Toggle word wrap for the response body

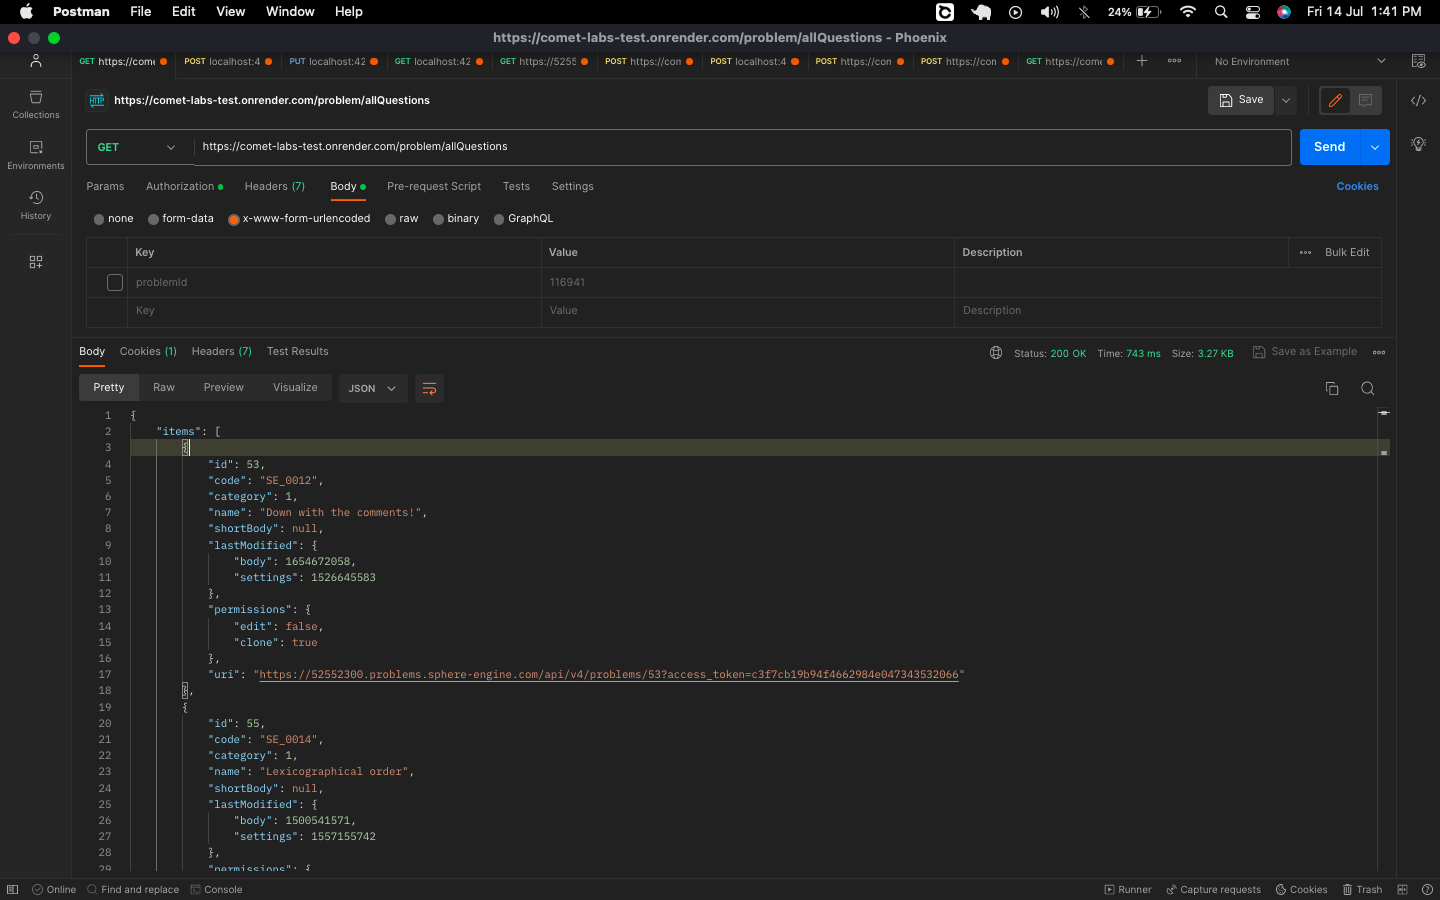[429, 388]
